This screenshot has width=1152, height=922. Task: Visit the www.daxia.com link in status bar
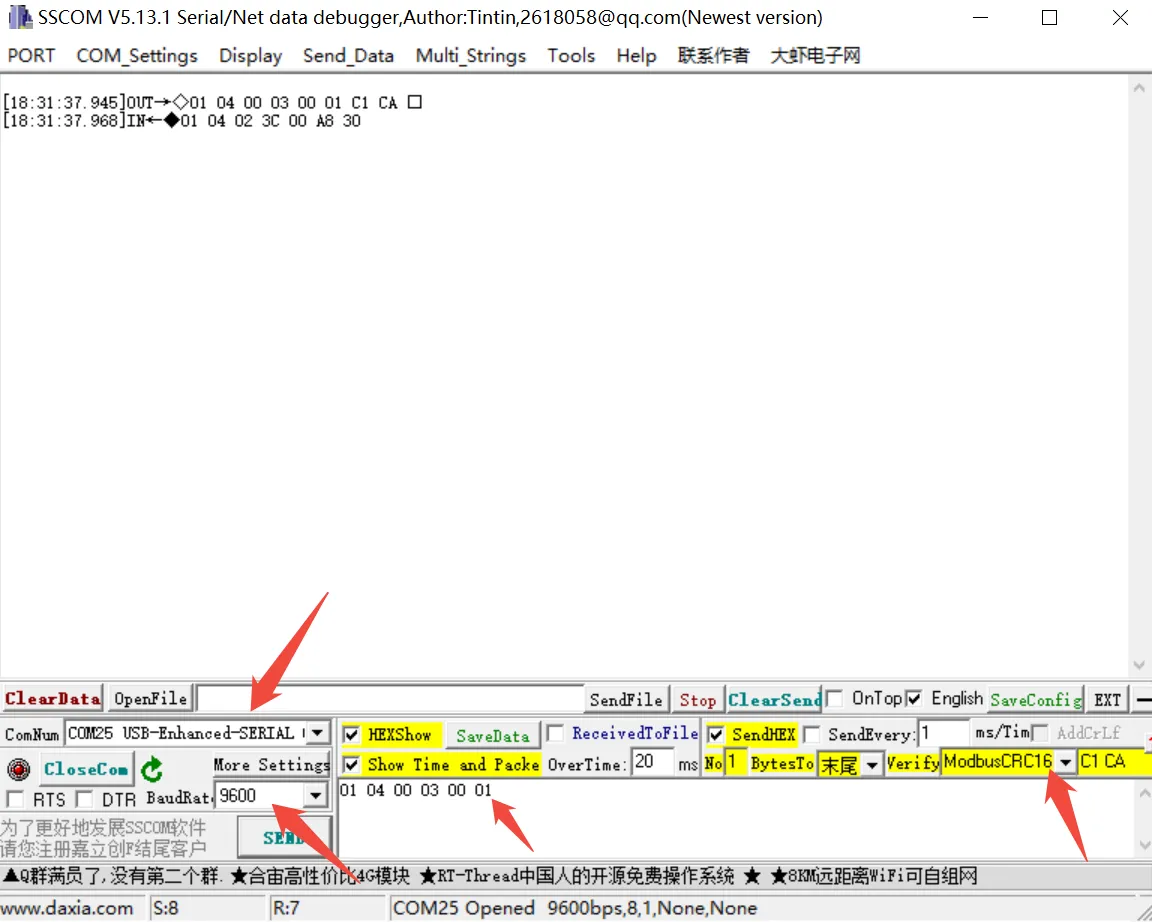(x=70, y=908)
